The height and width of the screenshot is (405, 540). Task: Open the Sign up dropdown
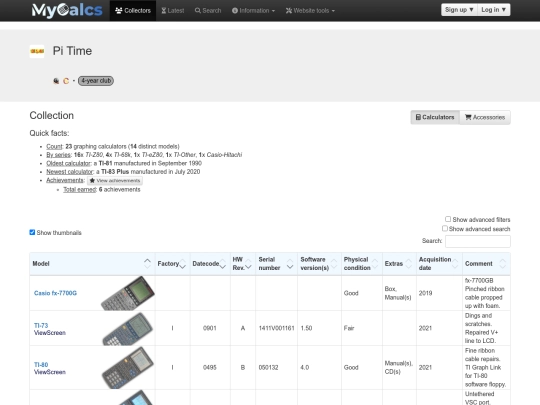coord(459,10)
